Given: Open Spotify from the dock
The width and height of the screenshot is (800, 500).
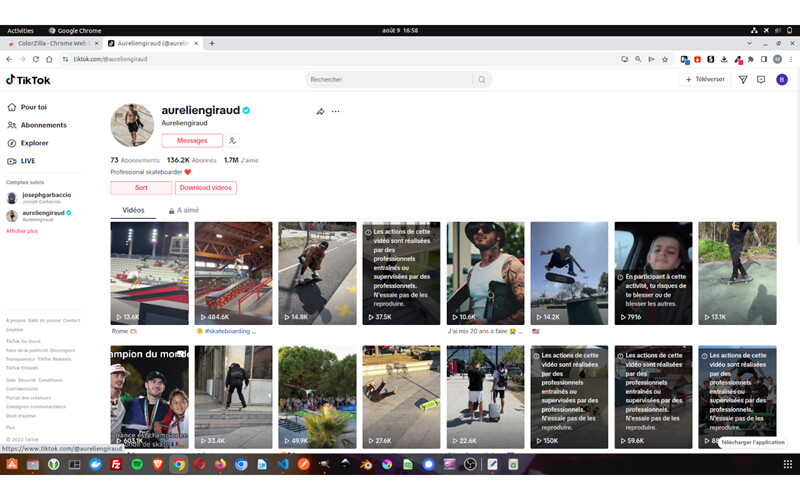Looking at the screenshot, I should [137, 464].
